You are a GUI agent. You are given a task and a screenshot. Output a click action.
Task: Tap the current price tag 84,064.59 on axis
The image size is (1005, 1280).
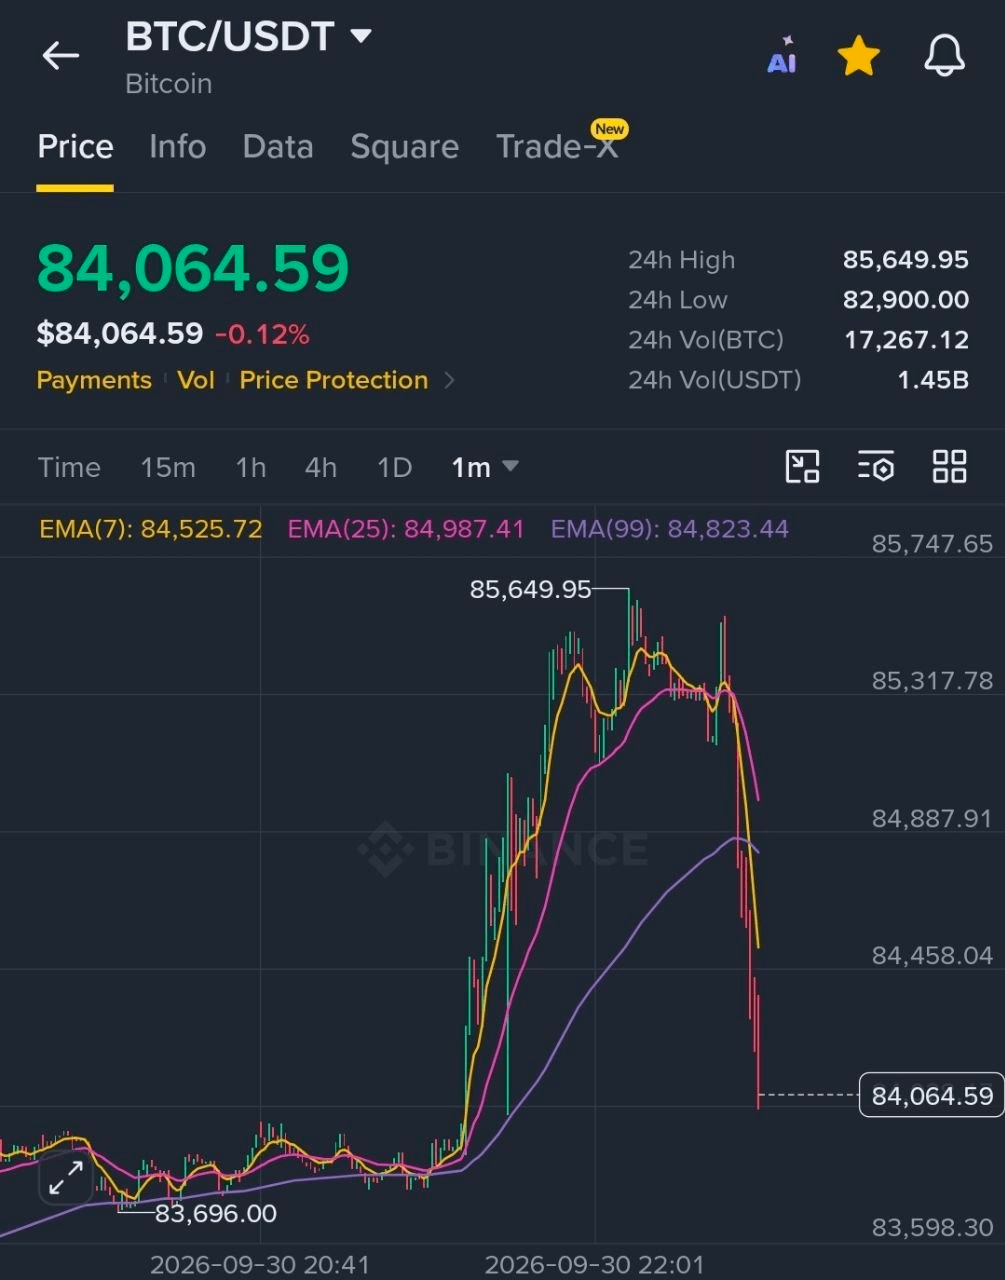pyautogui.click(x=932, y=1095)
